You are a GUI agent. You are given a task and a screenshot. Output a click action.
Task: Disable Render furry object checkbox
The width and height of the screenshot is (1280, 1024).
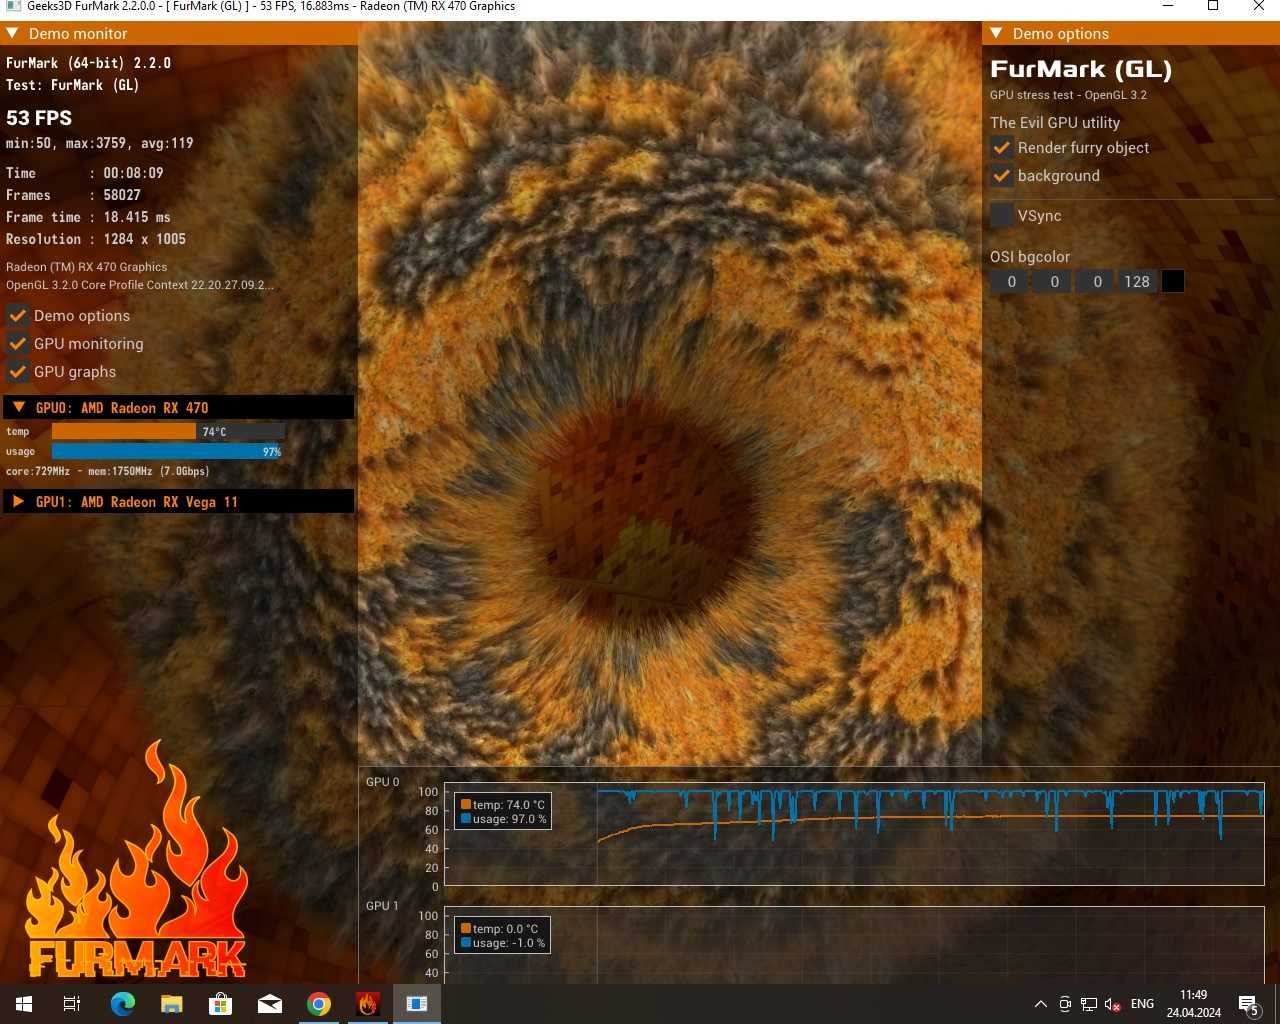tap(1002, 147)
